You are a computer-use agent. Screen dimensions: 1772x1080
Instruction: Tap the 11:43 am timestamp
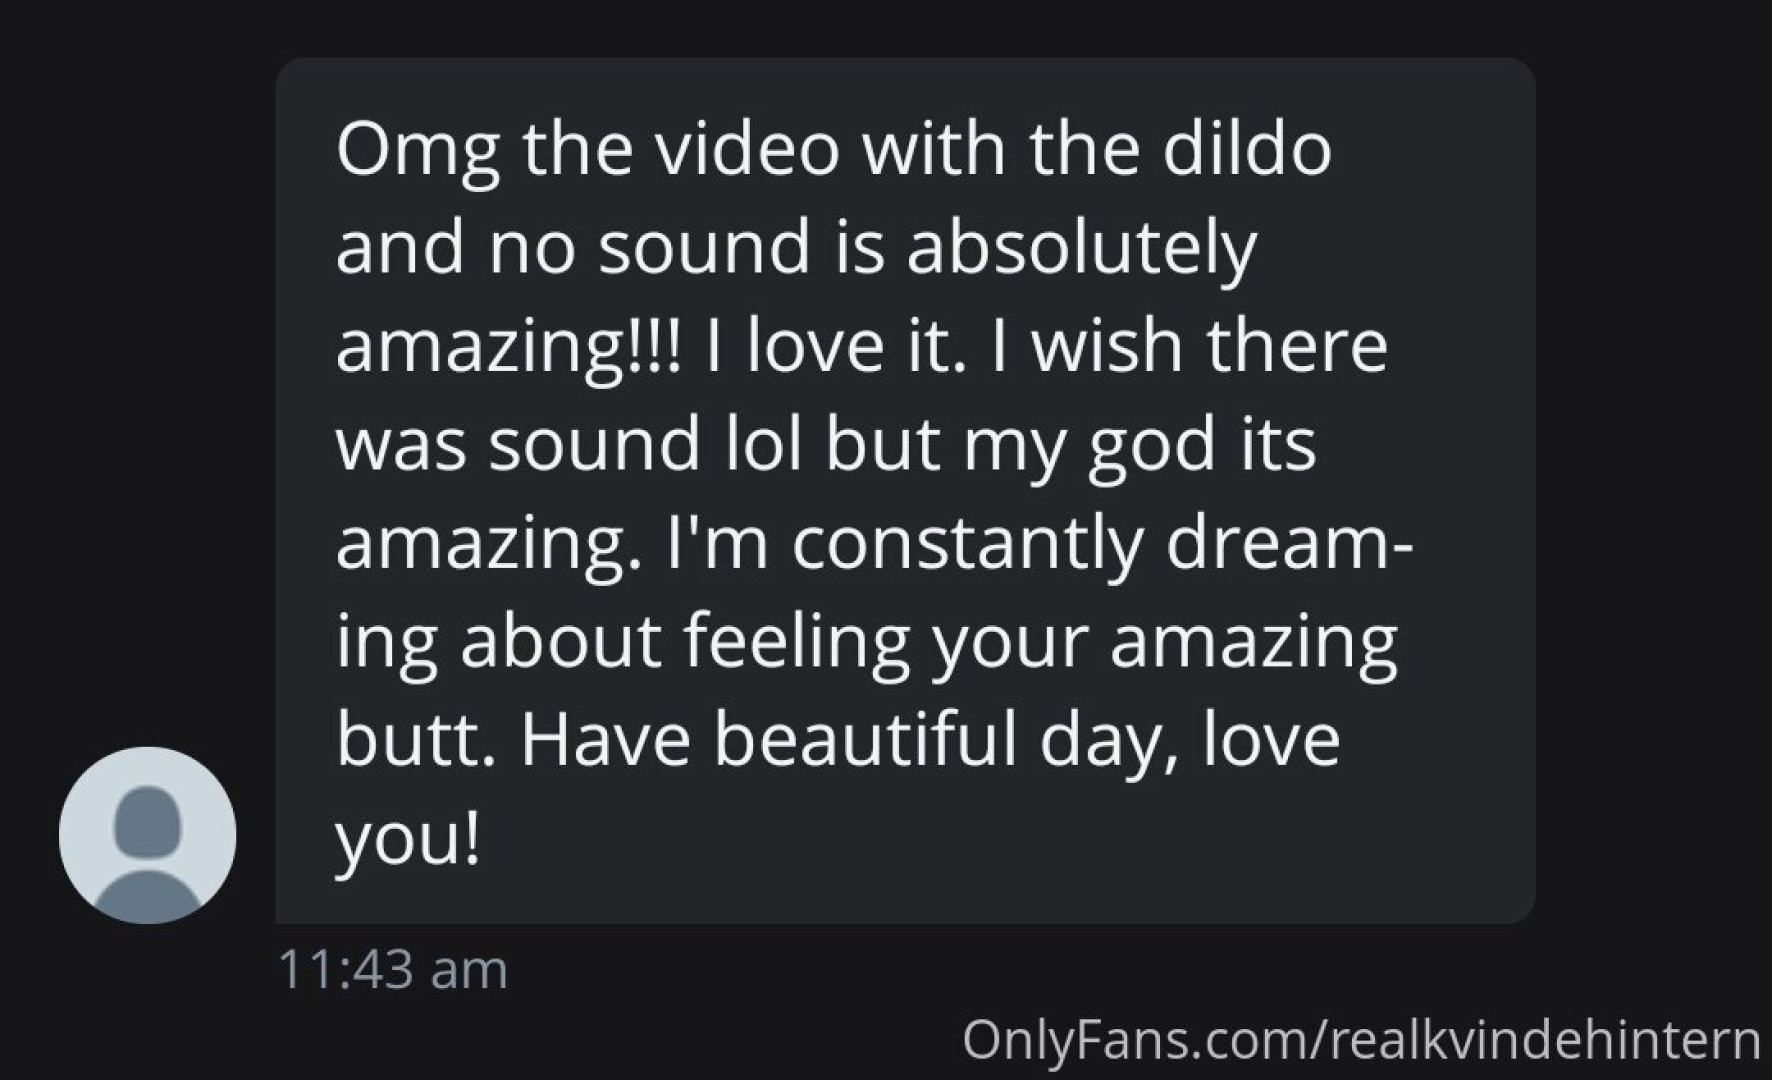click(392, 969)
